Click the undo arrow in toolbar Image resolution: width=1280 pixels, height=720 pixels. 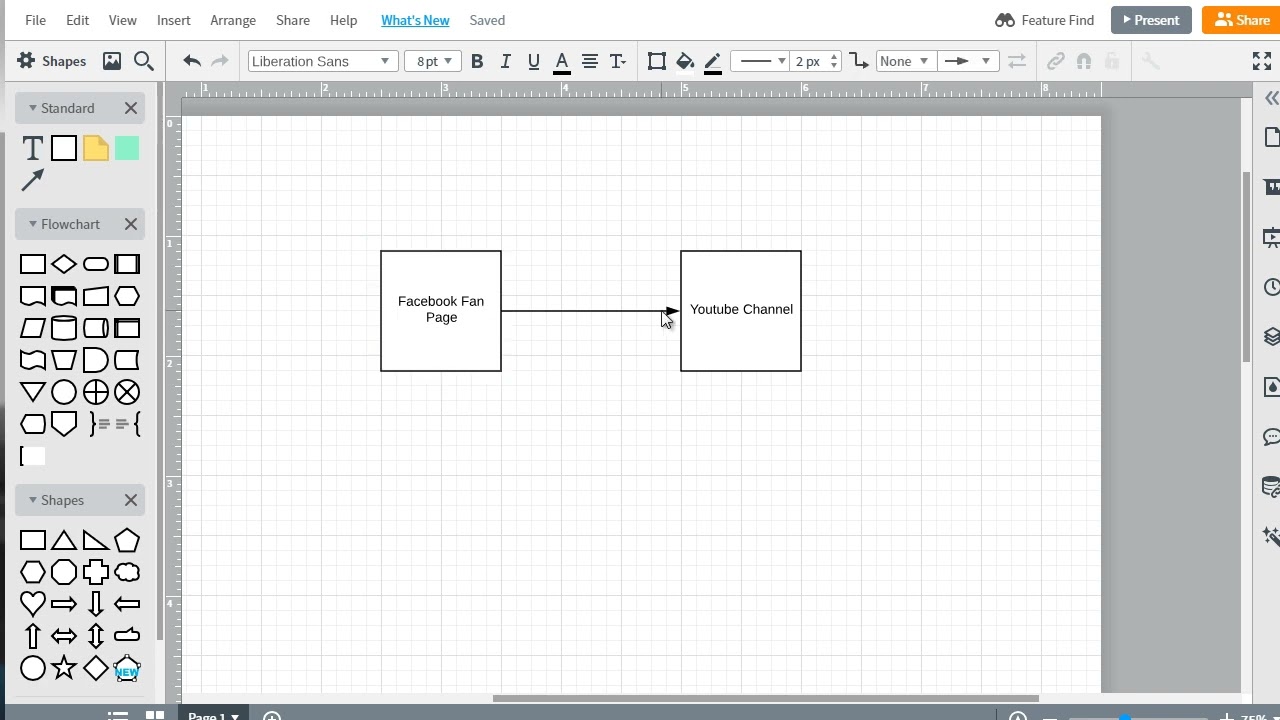pos(192,61)
